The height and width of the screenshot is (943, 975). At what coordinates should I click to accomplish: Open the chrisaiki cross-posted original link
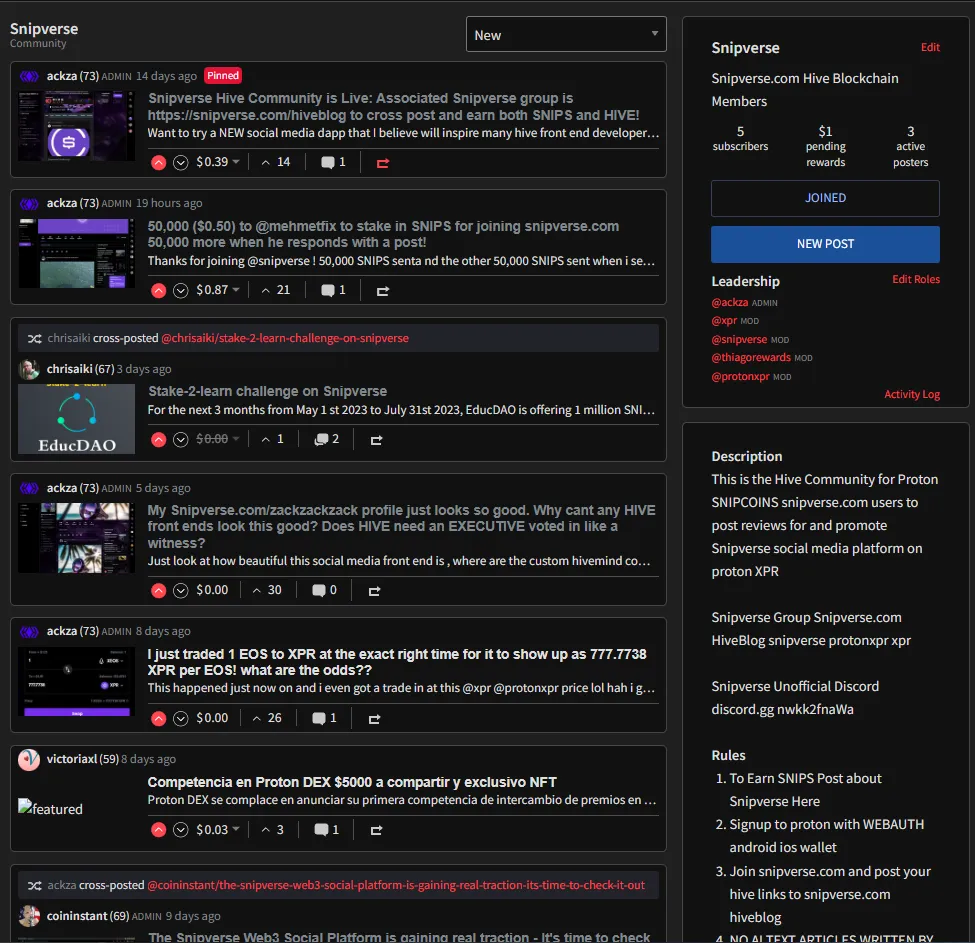click(x=285, y=338)
